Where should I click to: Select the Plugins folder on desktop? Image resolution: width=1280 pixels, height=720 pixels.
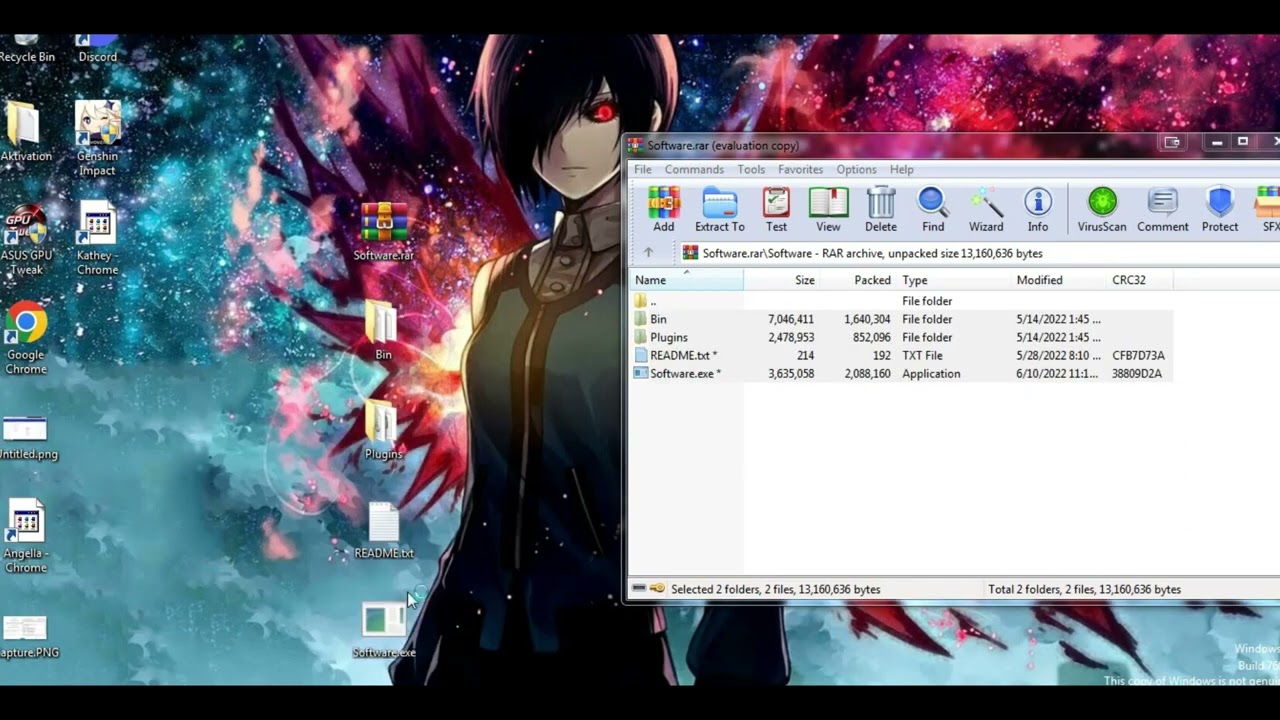tap(383, 430)
